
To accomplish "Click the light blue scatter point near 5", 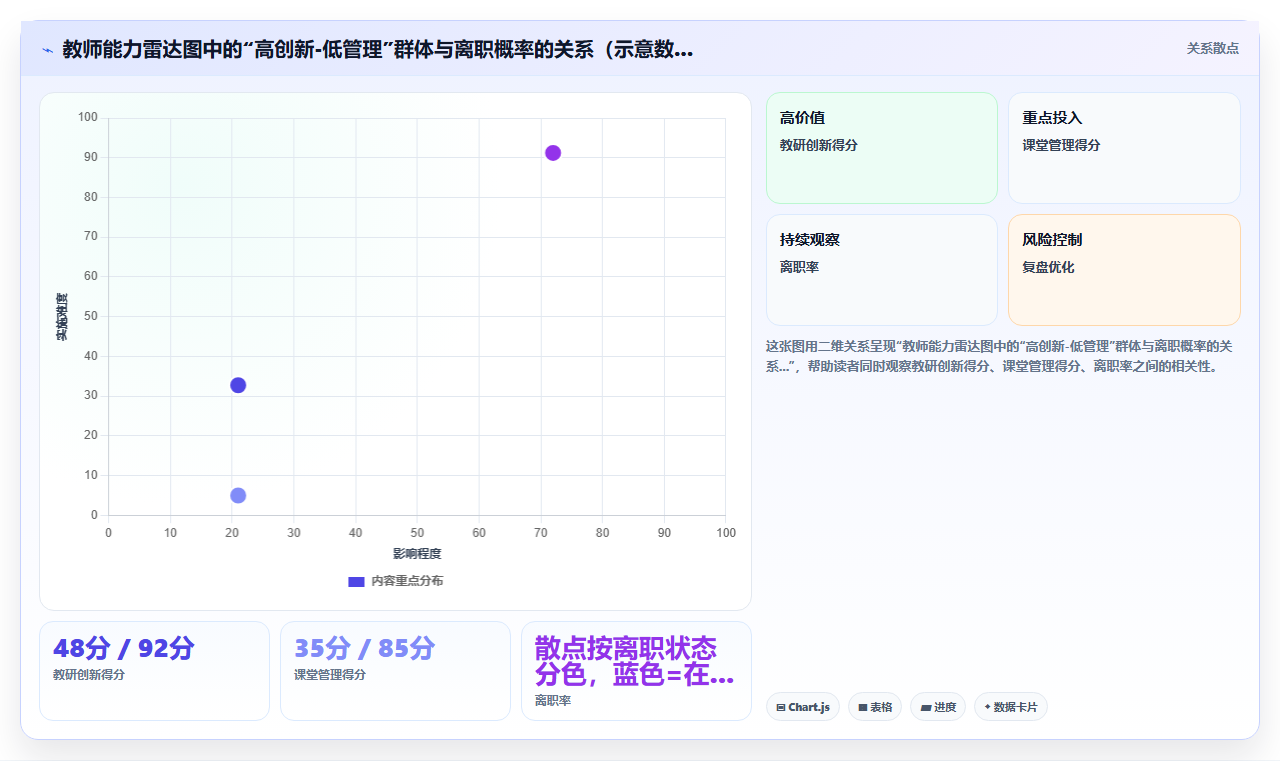I will tap(238, 495).
